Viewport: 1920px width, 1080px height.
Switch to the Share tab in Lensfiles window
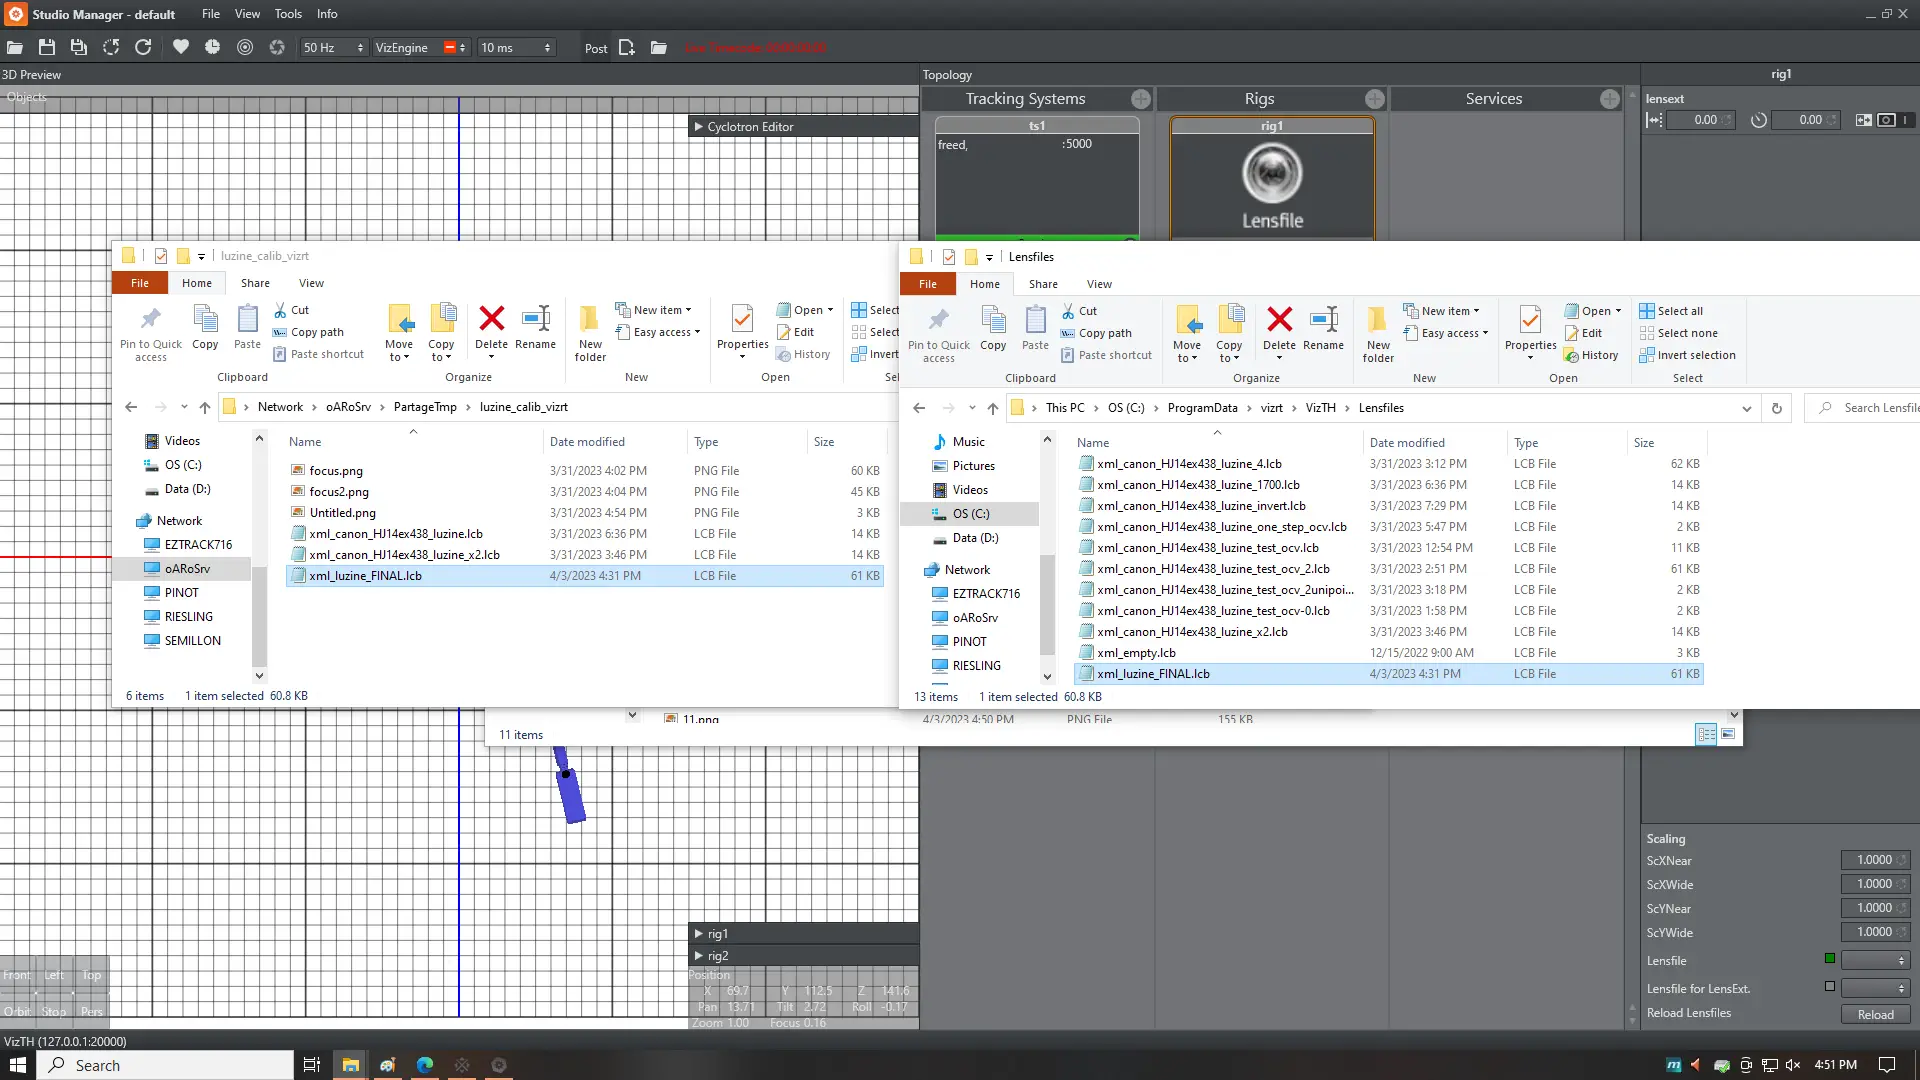pyautogui.click(x=1043, y=284)
